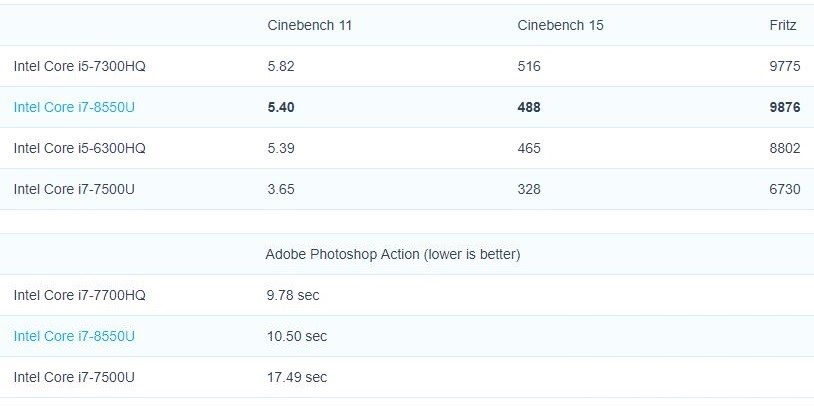814x407 pixels.
Task: Select the Intel Core i7-7700HQ row label
Action: (x=79, y=295)
